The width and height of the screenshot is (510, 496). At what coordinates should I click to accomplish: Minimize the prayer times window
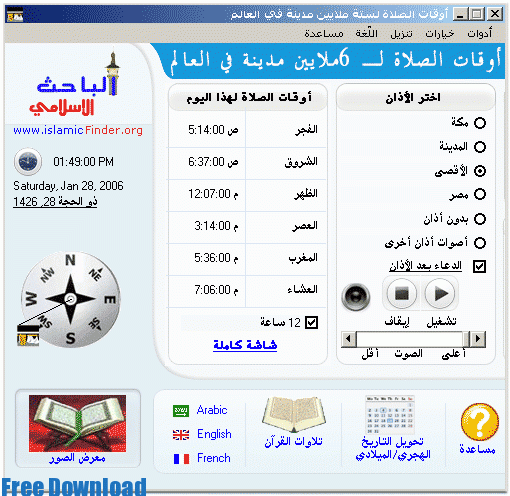tap(460, 14)
